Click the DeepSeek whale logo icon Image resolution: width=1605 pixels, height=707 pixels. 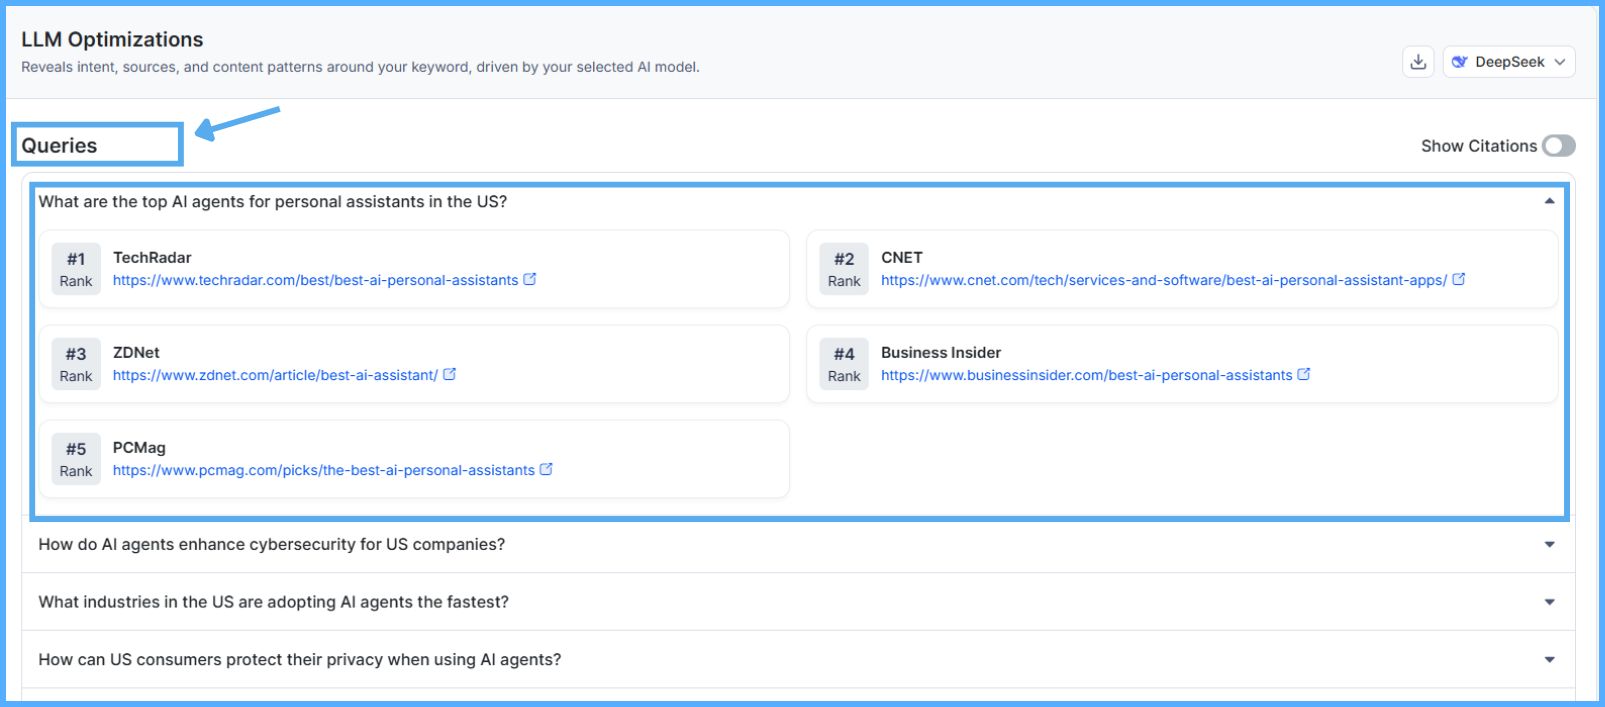[x=1460, y=62]
